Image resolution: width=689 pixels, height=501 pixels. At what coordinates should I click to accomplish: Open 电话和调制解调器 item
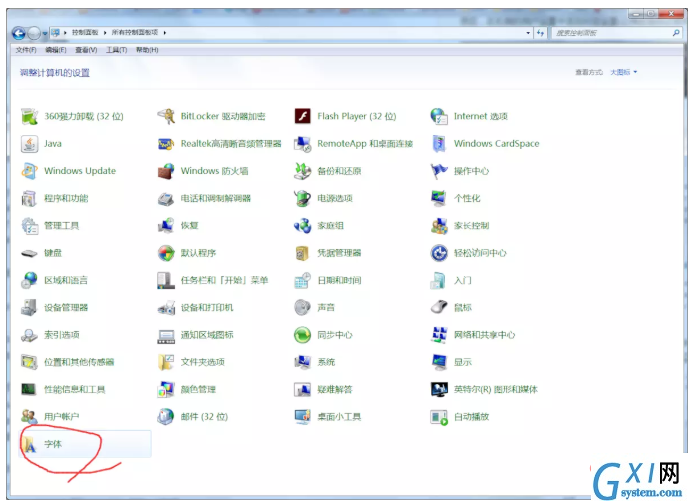(x=205, y=199)
